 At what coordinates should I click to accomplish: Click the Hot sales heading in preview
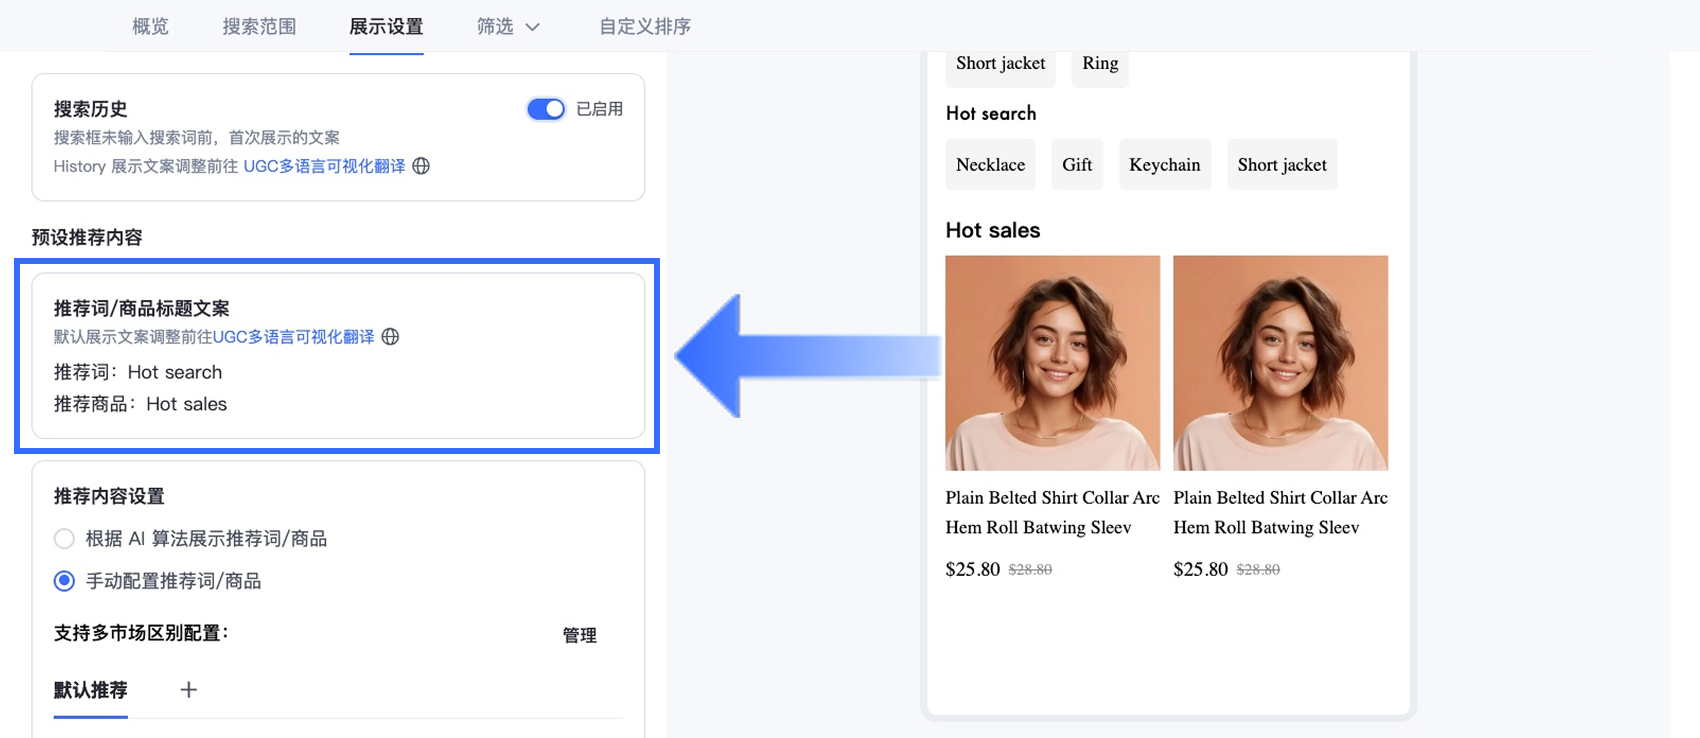pyautogui.click(x=993, y=230)
